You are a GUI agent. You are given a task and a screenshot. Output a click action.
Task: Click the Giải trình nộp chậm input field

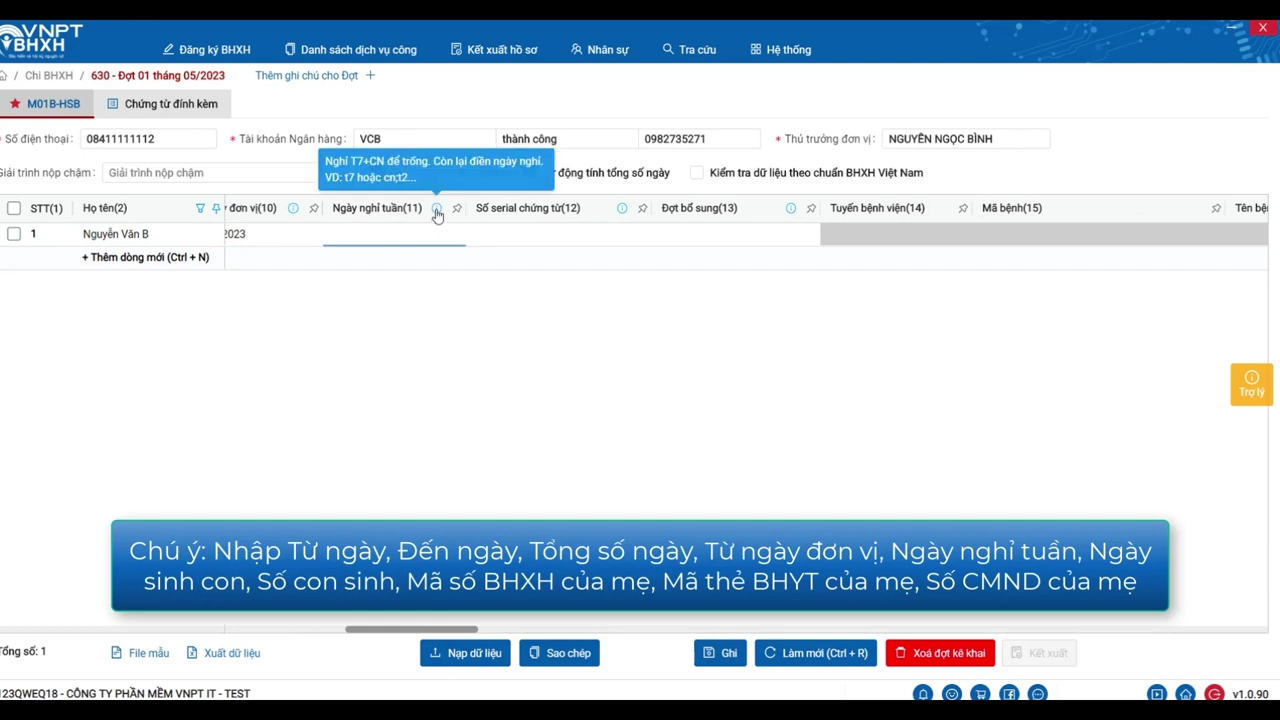click(x=210, y=173)
